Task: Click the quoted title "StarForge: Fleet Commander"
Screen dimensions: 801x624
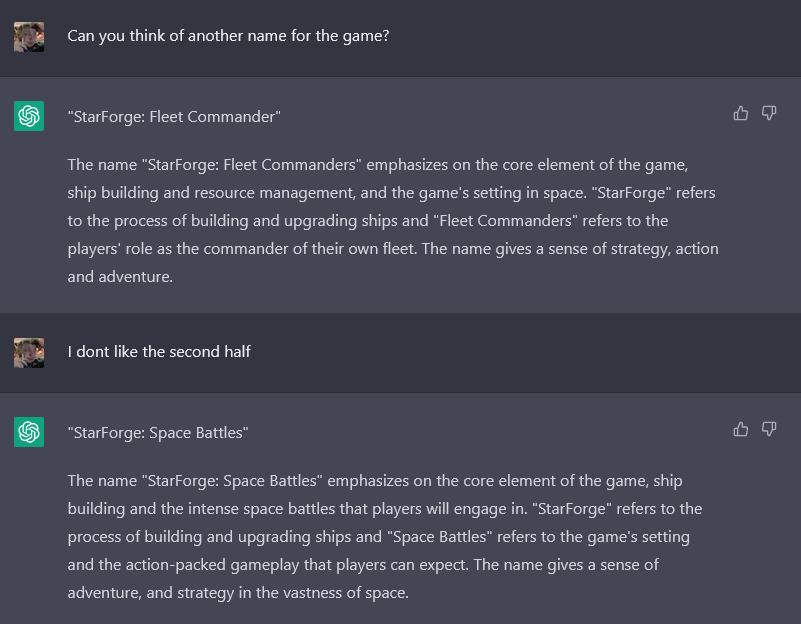Action: [x=174, y=117]
